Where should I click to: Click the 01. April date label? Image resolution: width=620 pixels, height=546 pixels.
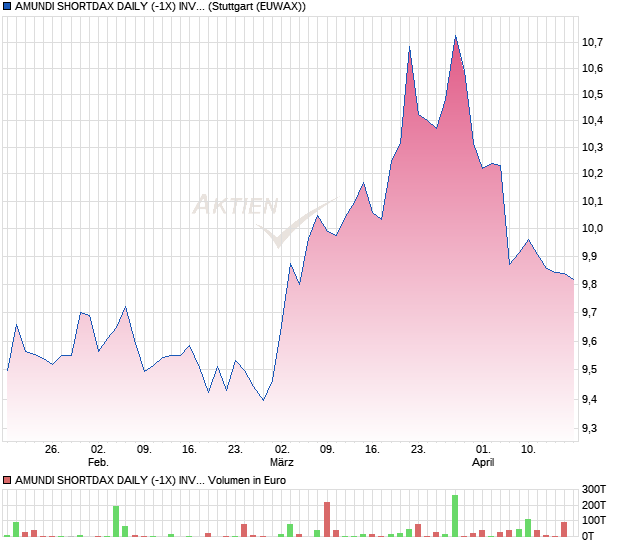(483, 455)
